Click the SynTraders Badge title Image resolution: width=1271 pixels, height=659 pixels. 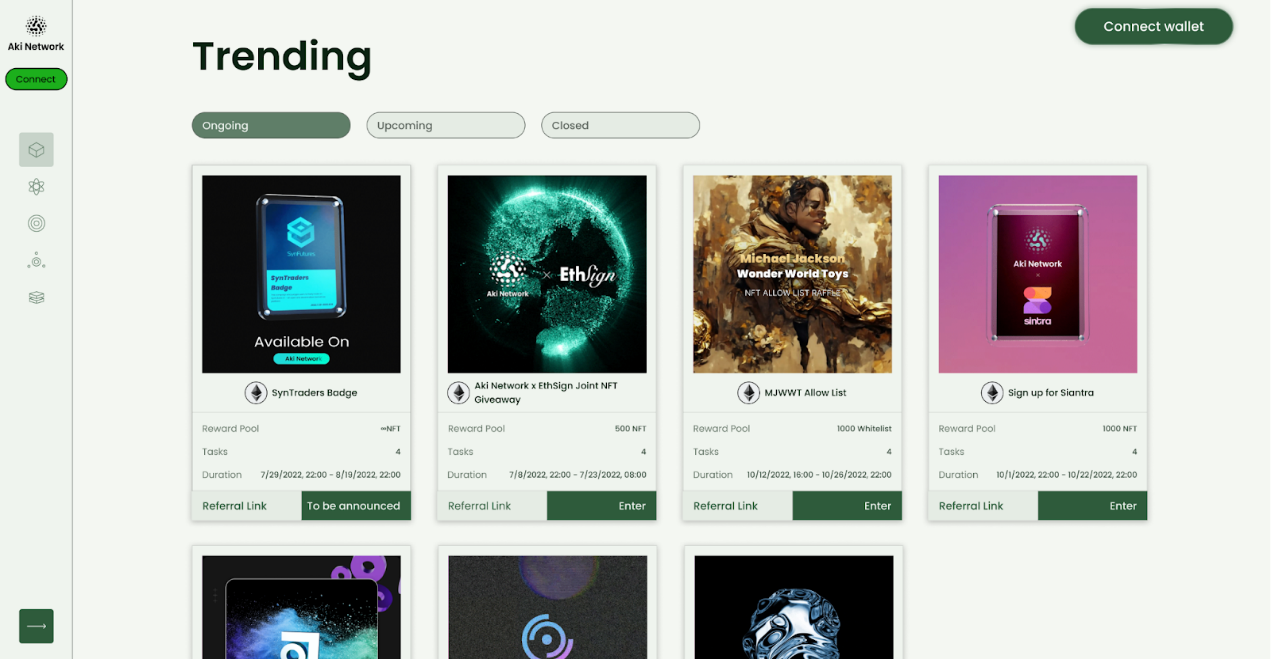pyautogui.click(x=315, y=393)
